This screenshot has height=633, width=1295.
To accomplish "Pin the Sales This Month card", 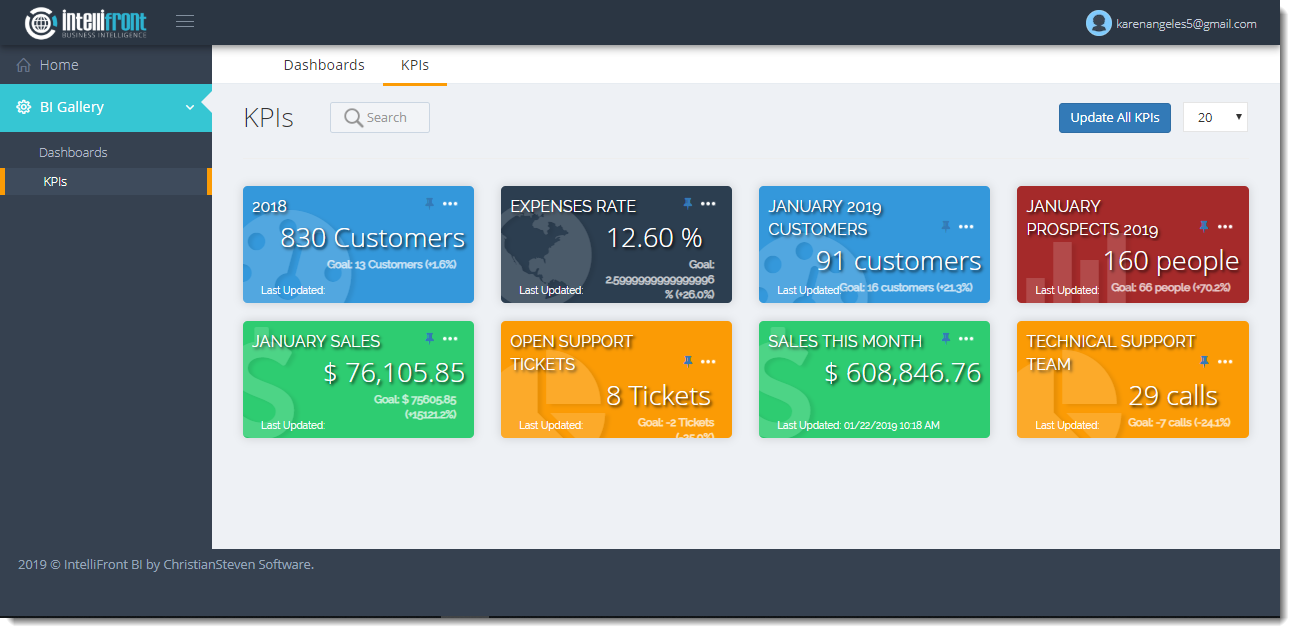I will [946, 339].
